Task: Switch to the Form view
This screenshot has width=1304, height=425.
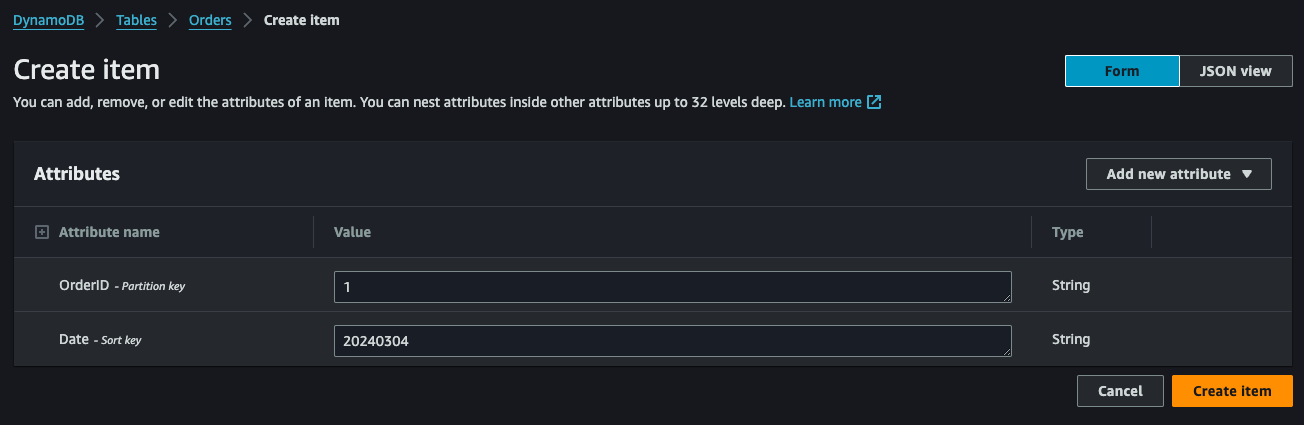Action: pyautogui.click(x=1122, y=71)
